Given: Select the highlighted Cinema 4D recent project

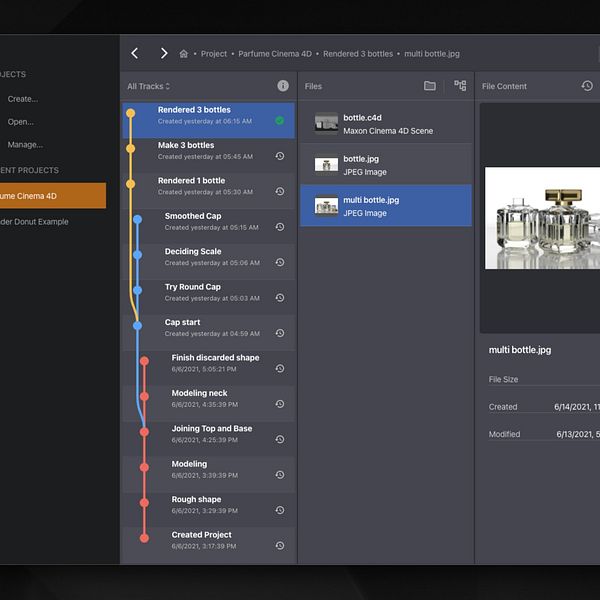Looking at the screenshot, I should (53, 196).
